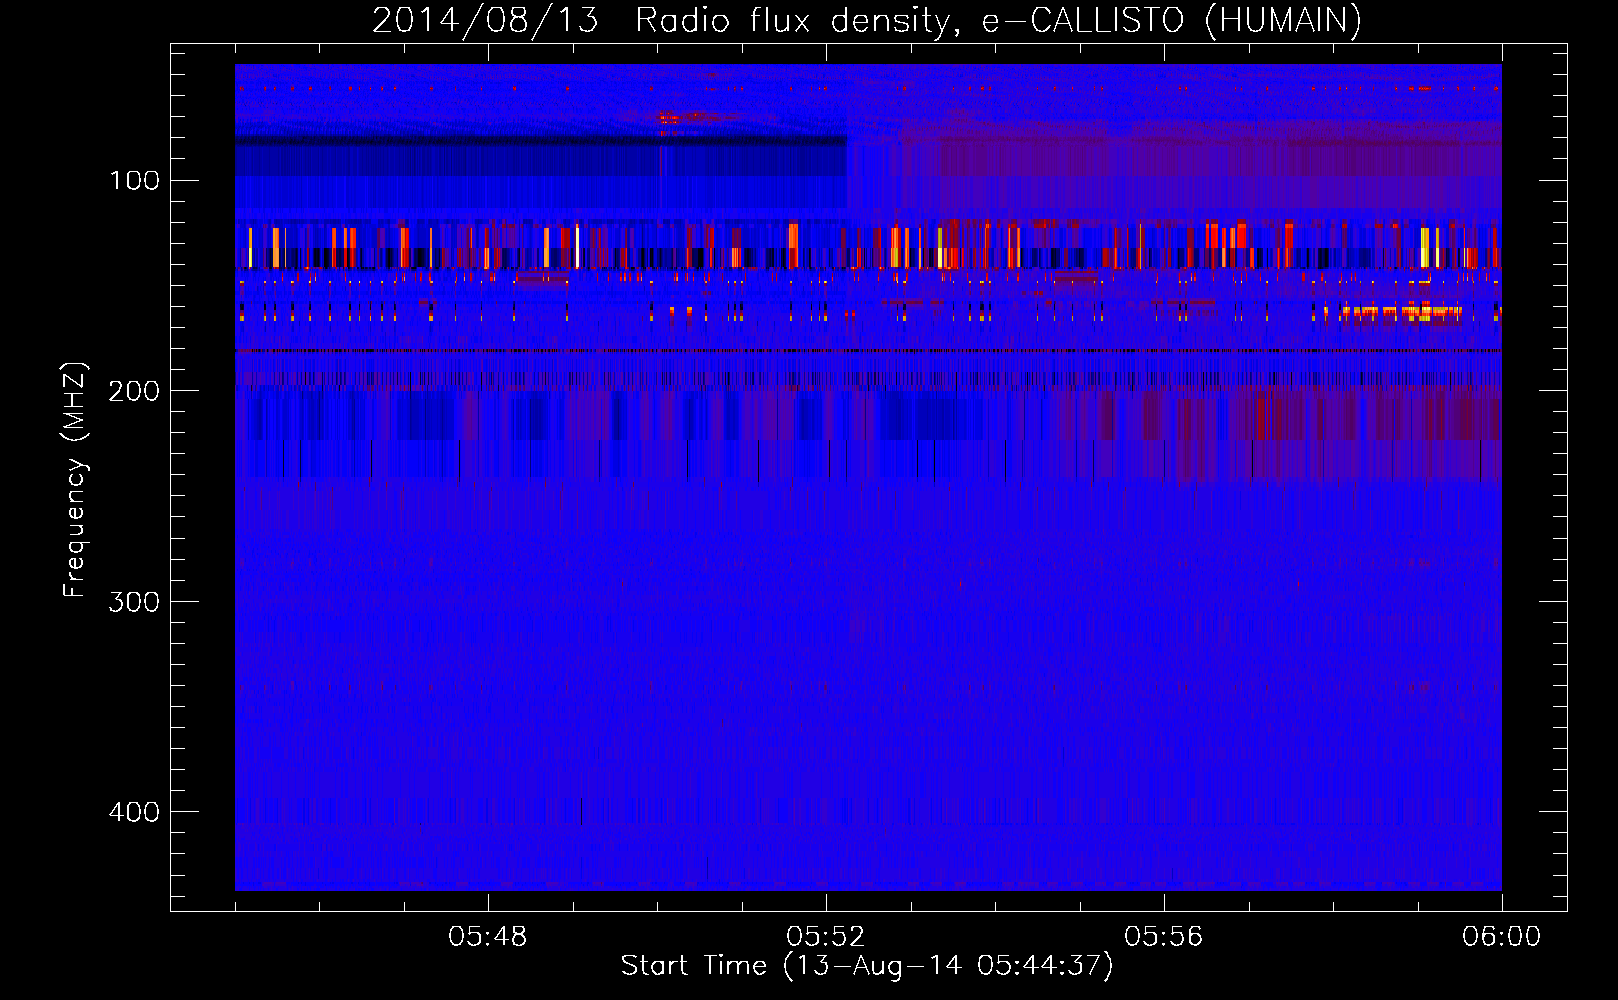This screenshot has height=1000, width=1618.
Task: Click the 05:52 time tick label
Action: [825, 937]
